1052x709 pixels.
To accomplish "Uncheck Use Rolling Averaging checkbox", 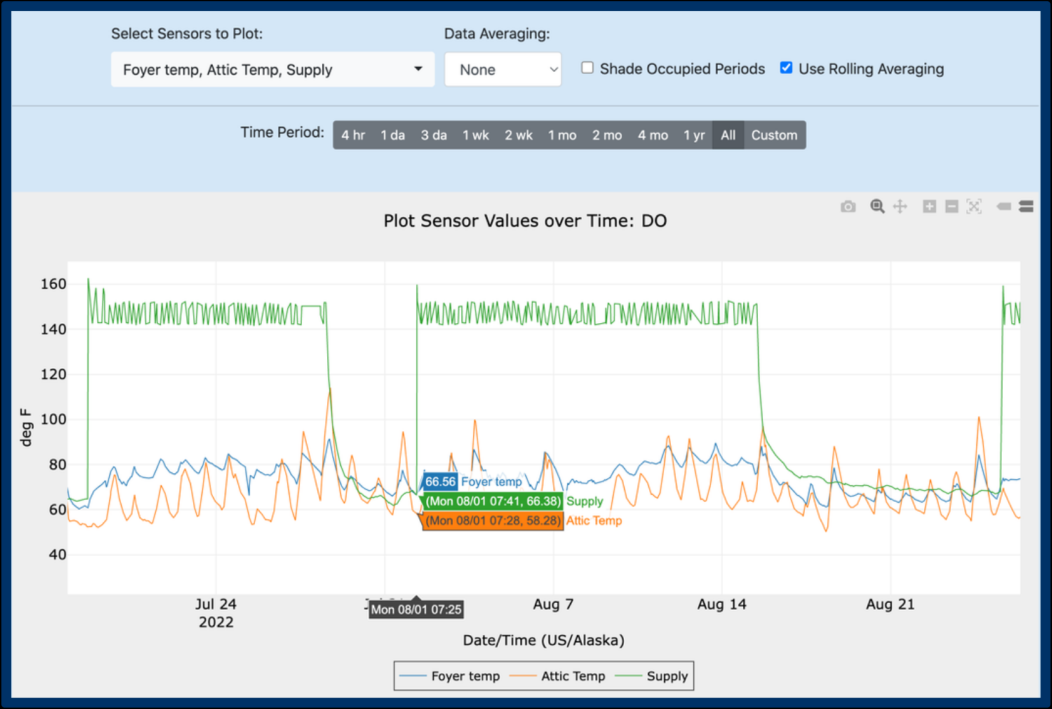I will pyautogui.click(x=786, y=68).
